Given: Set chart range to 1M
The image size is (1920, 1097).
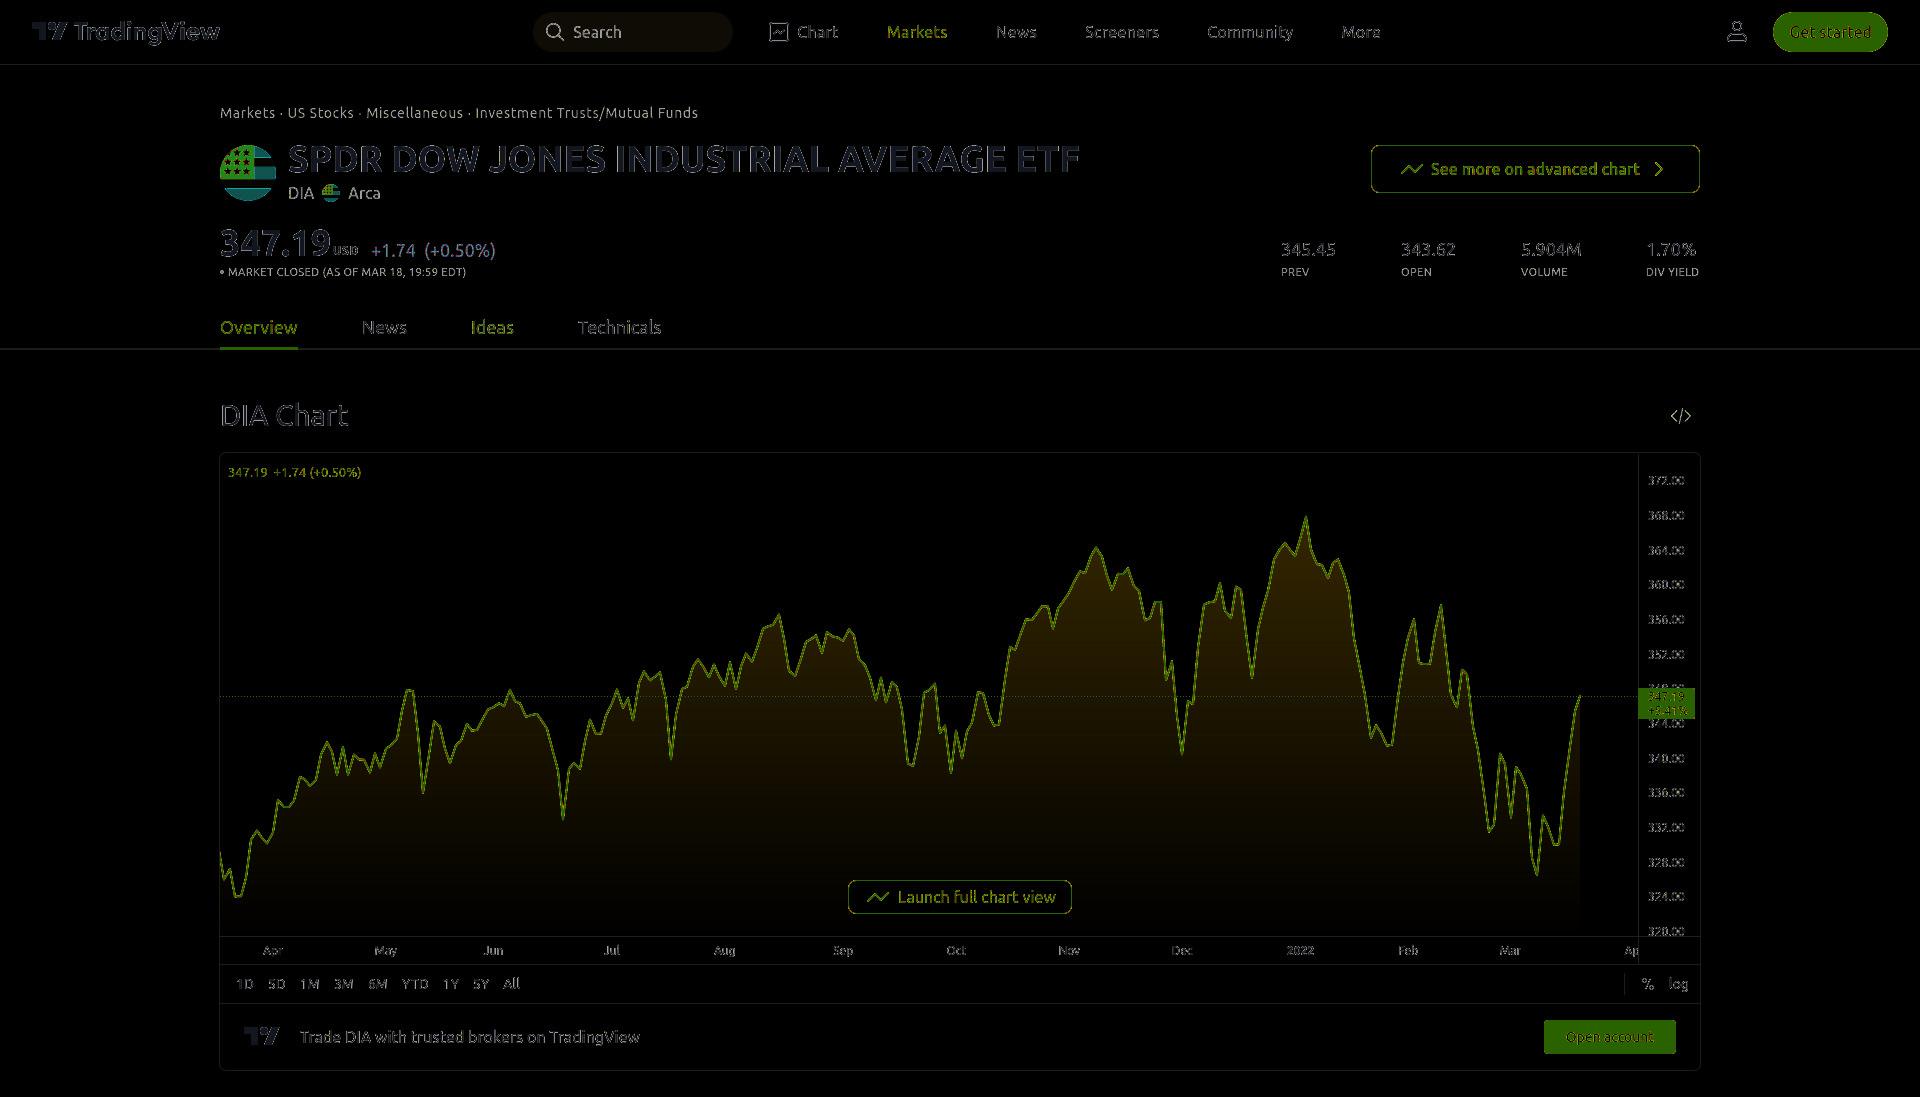Looking at the screenshot, I should point(309,984).
